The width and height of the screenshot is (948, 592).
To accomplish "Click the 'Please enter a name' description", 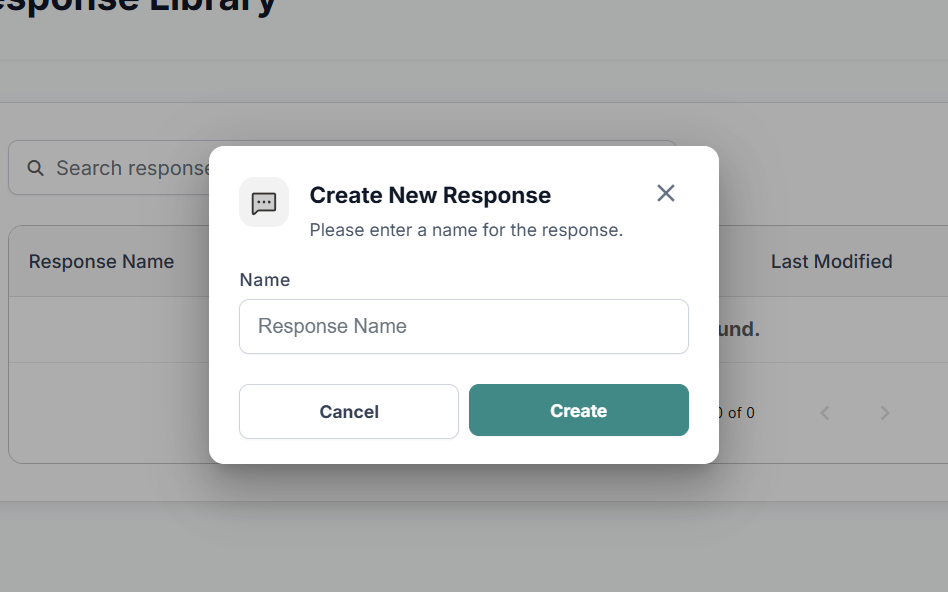I will coord(466,230).
